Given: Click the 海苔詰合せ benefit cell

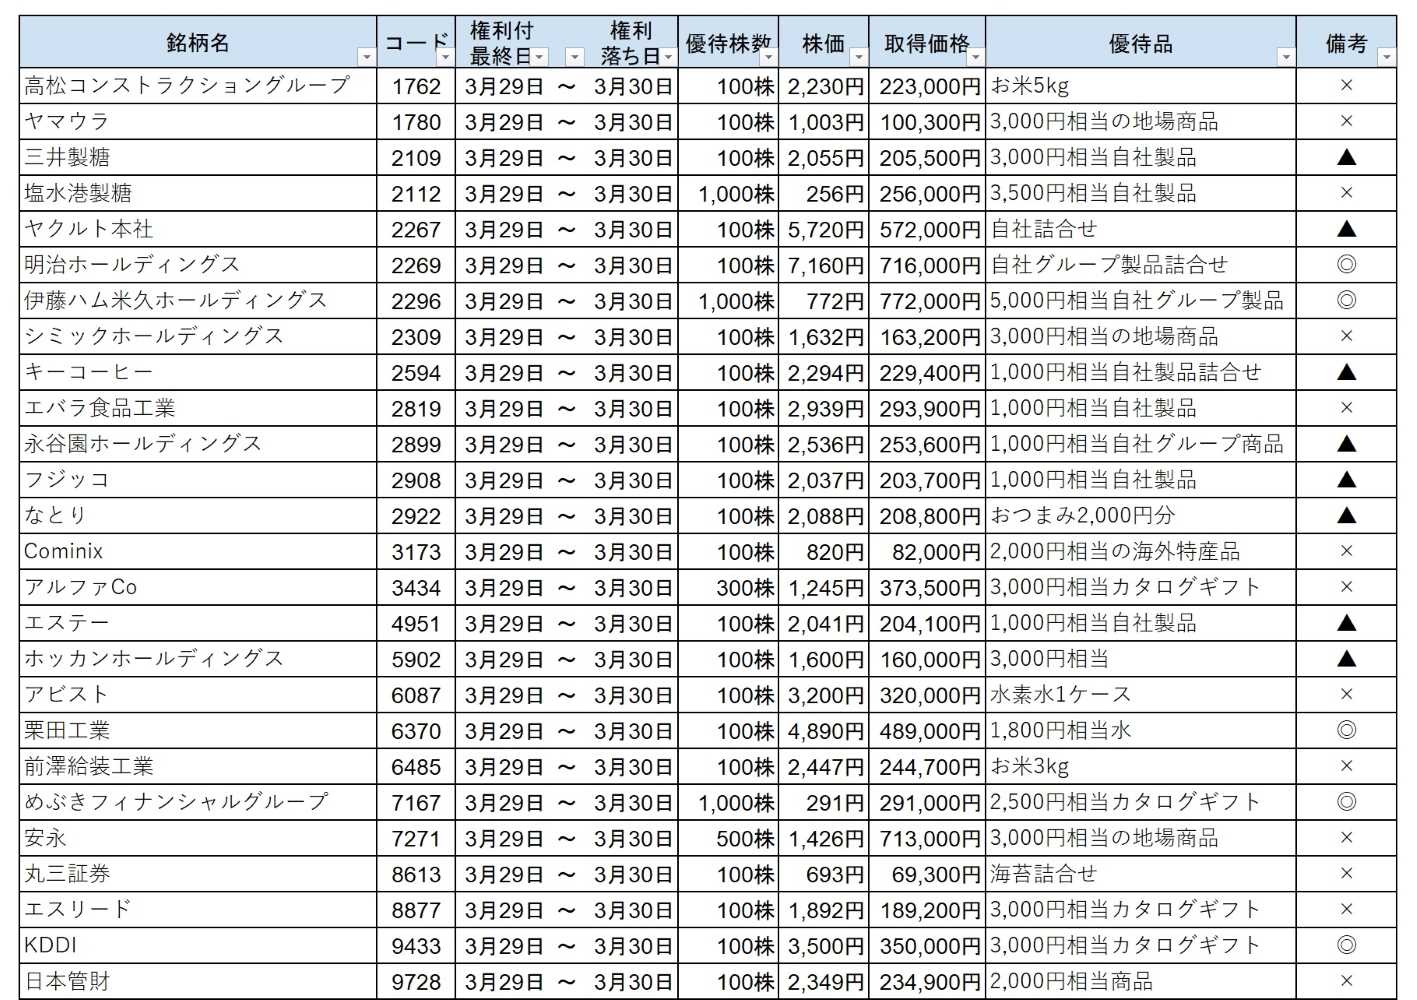Looking at the screenshot, I should 1141,874.
